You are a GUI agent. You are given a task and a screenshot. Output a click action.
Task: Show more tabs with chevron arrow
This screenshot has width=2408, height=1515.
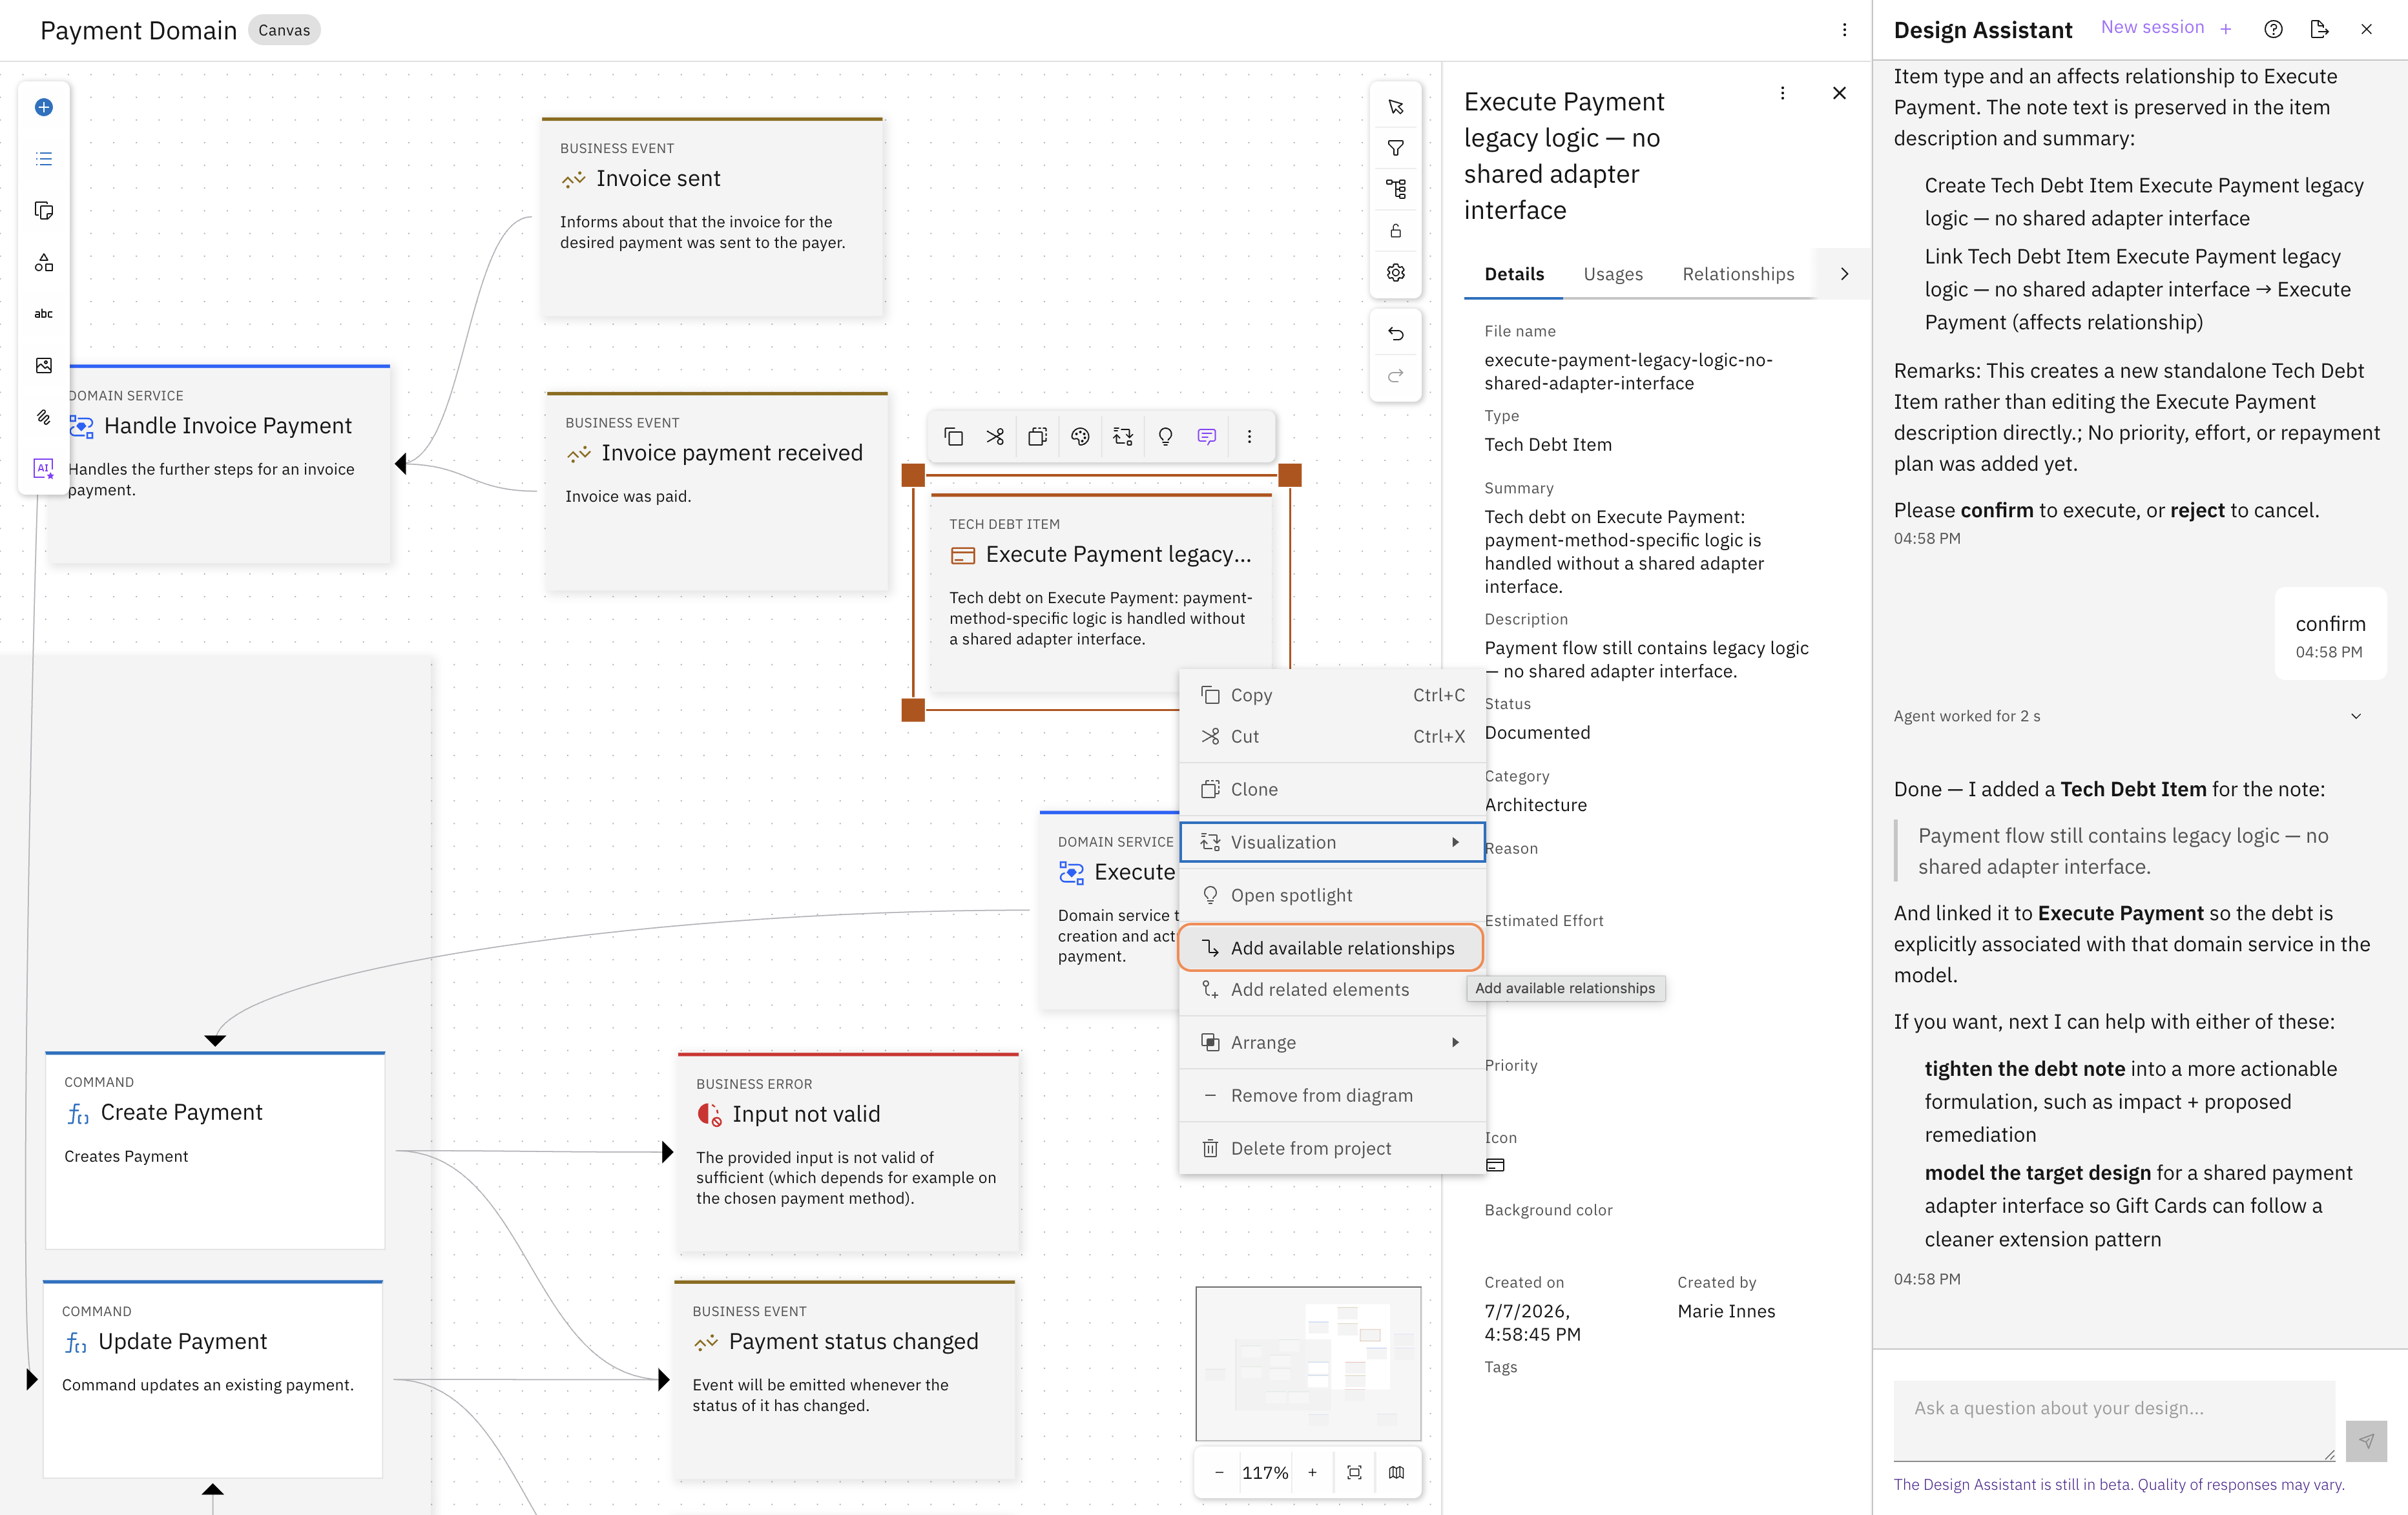1844,274
